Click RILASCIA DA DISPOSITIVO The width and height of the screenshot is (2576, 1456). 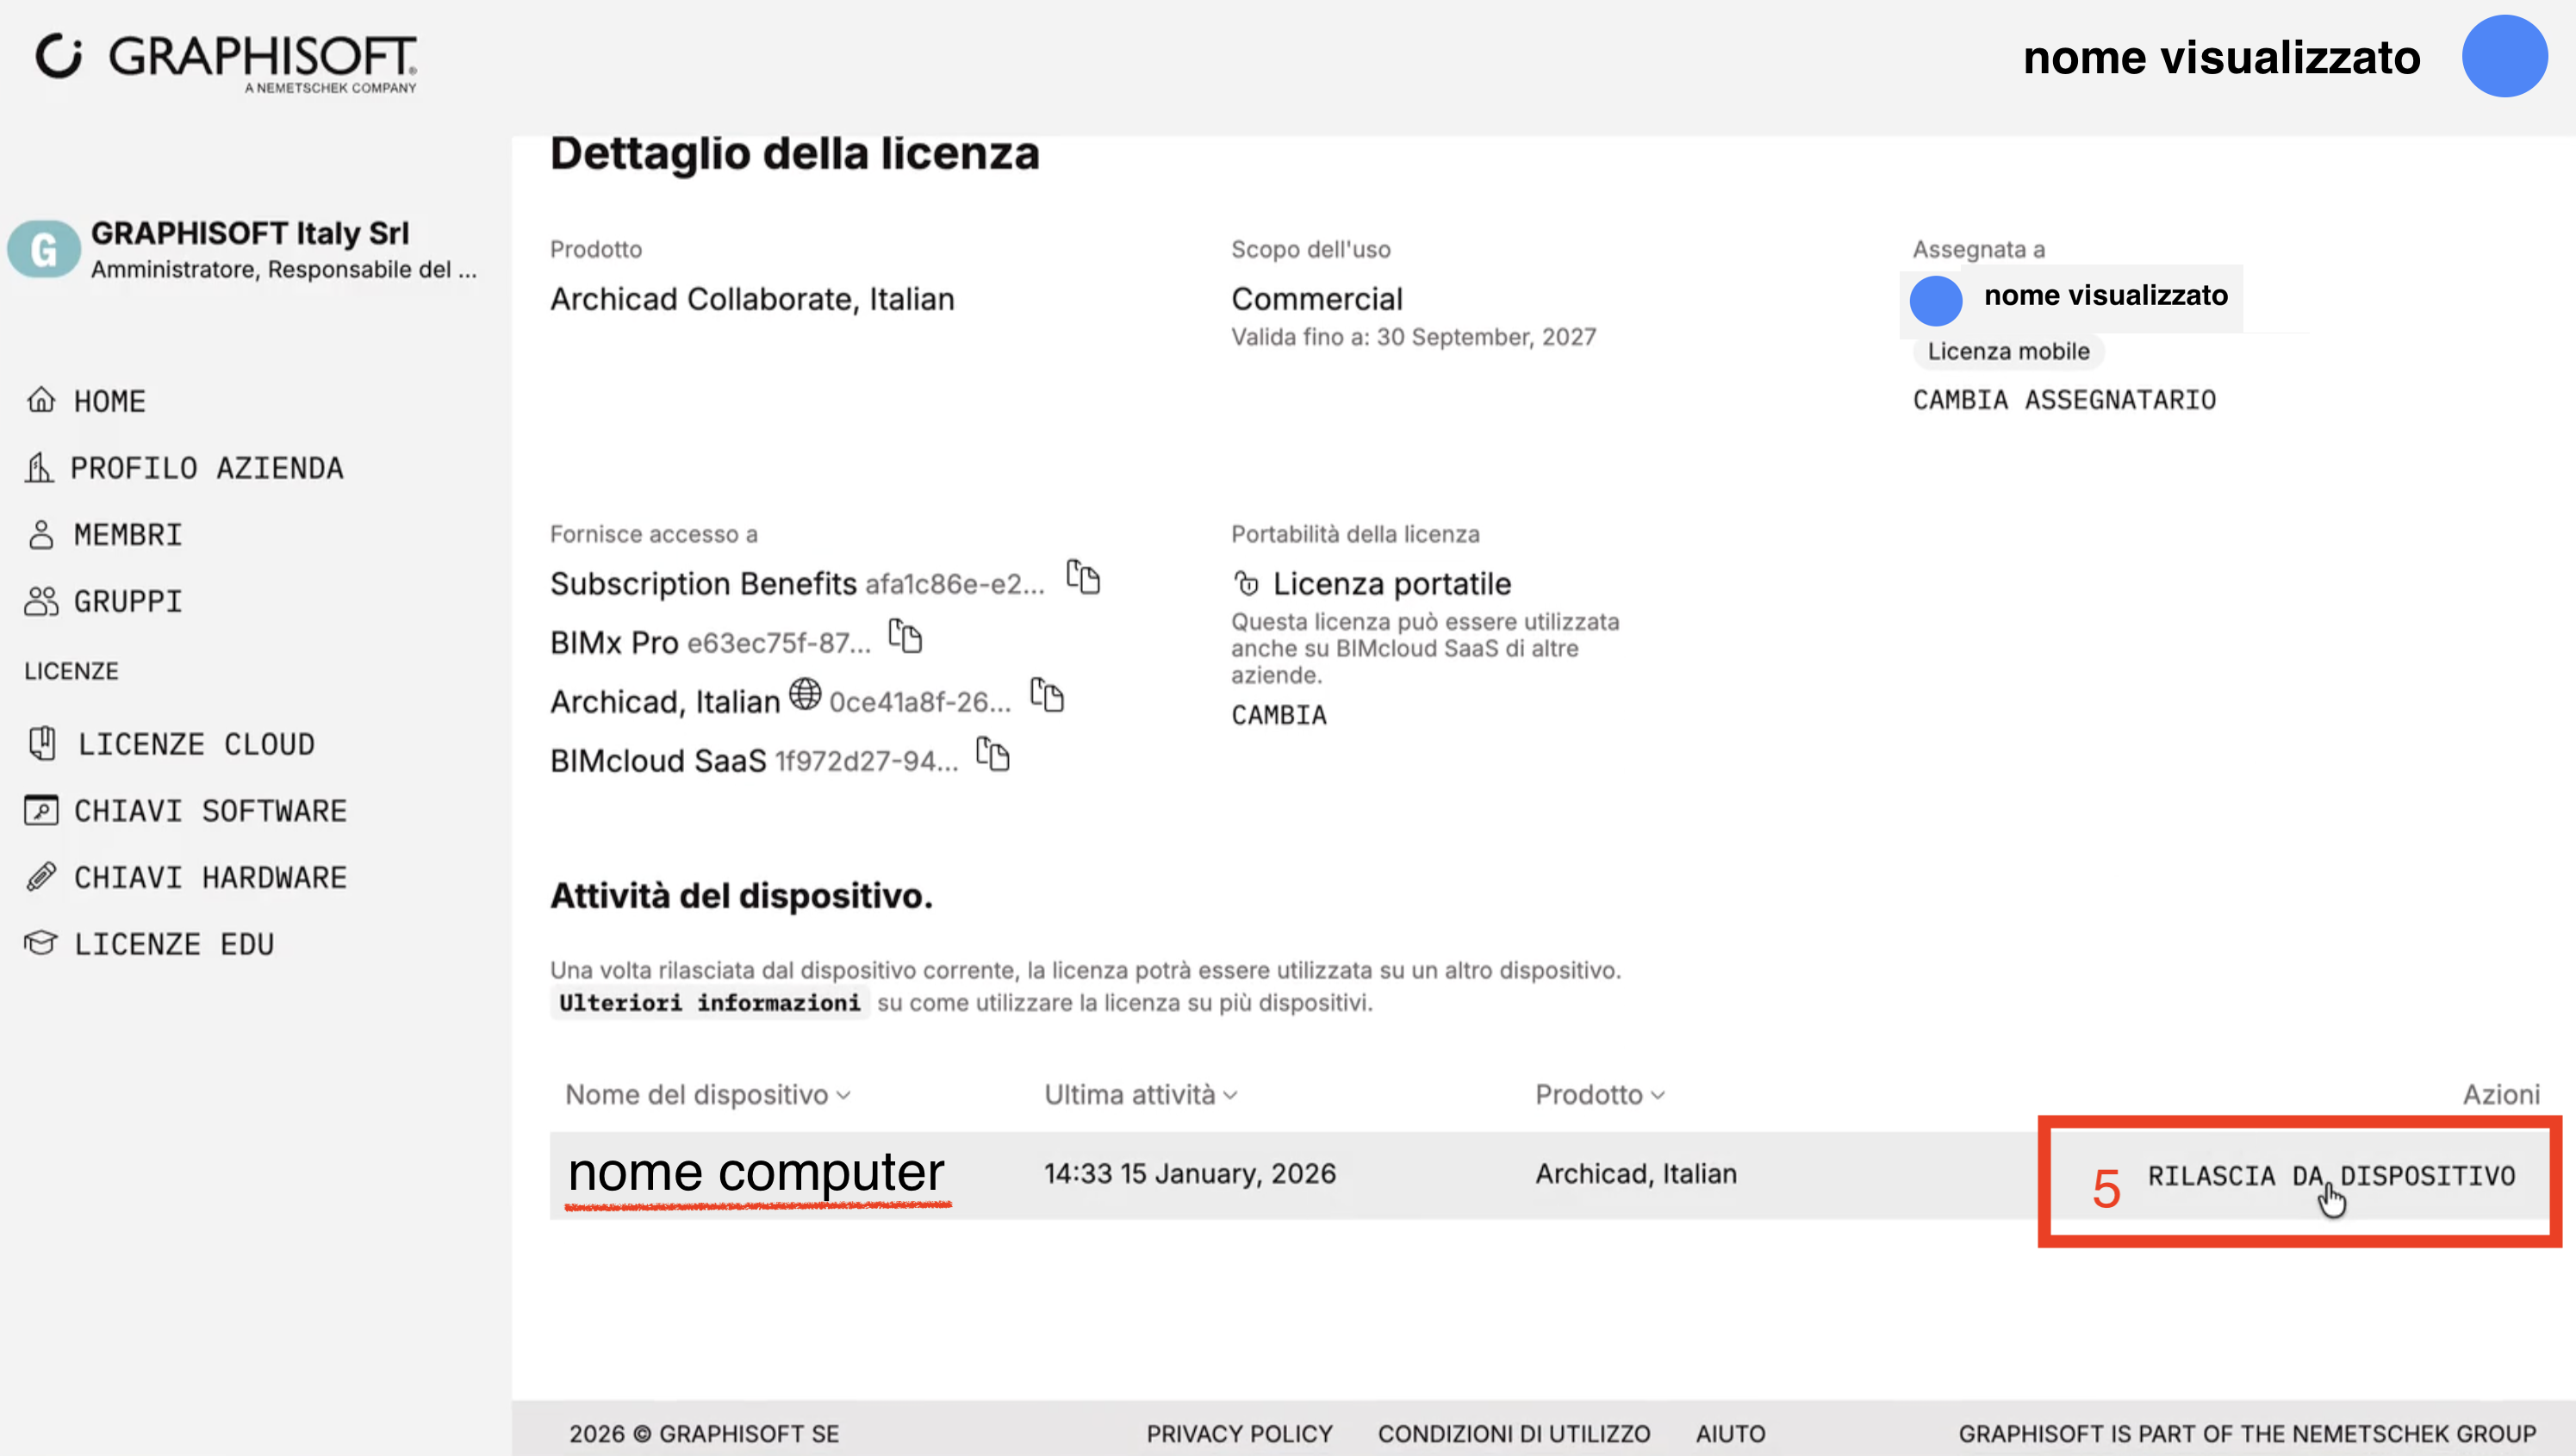(2331, 1175)
